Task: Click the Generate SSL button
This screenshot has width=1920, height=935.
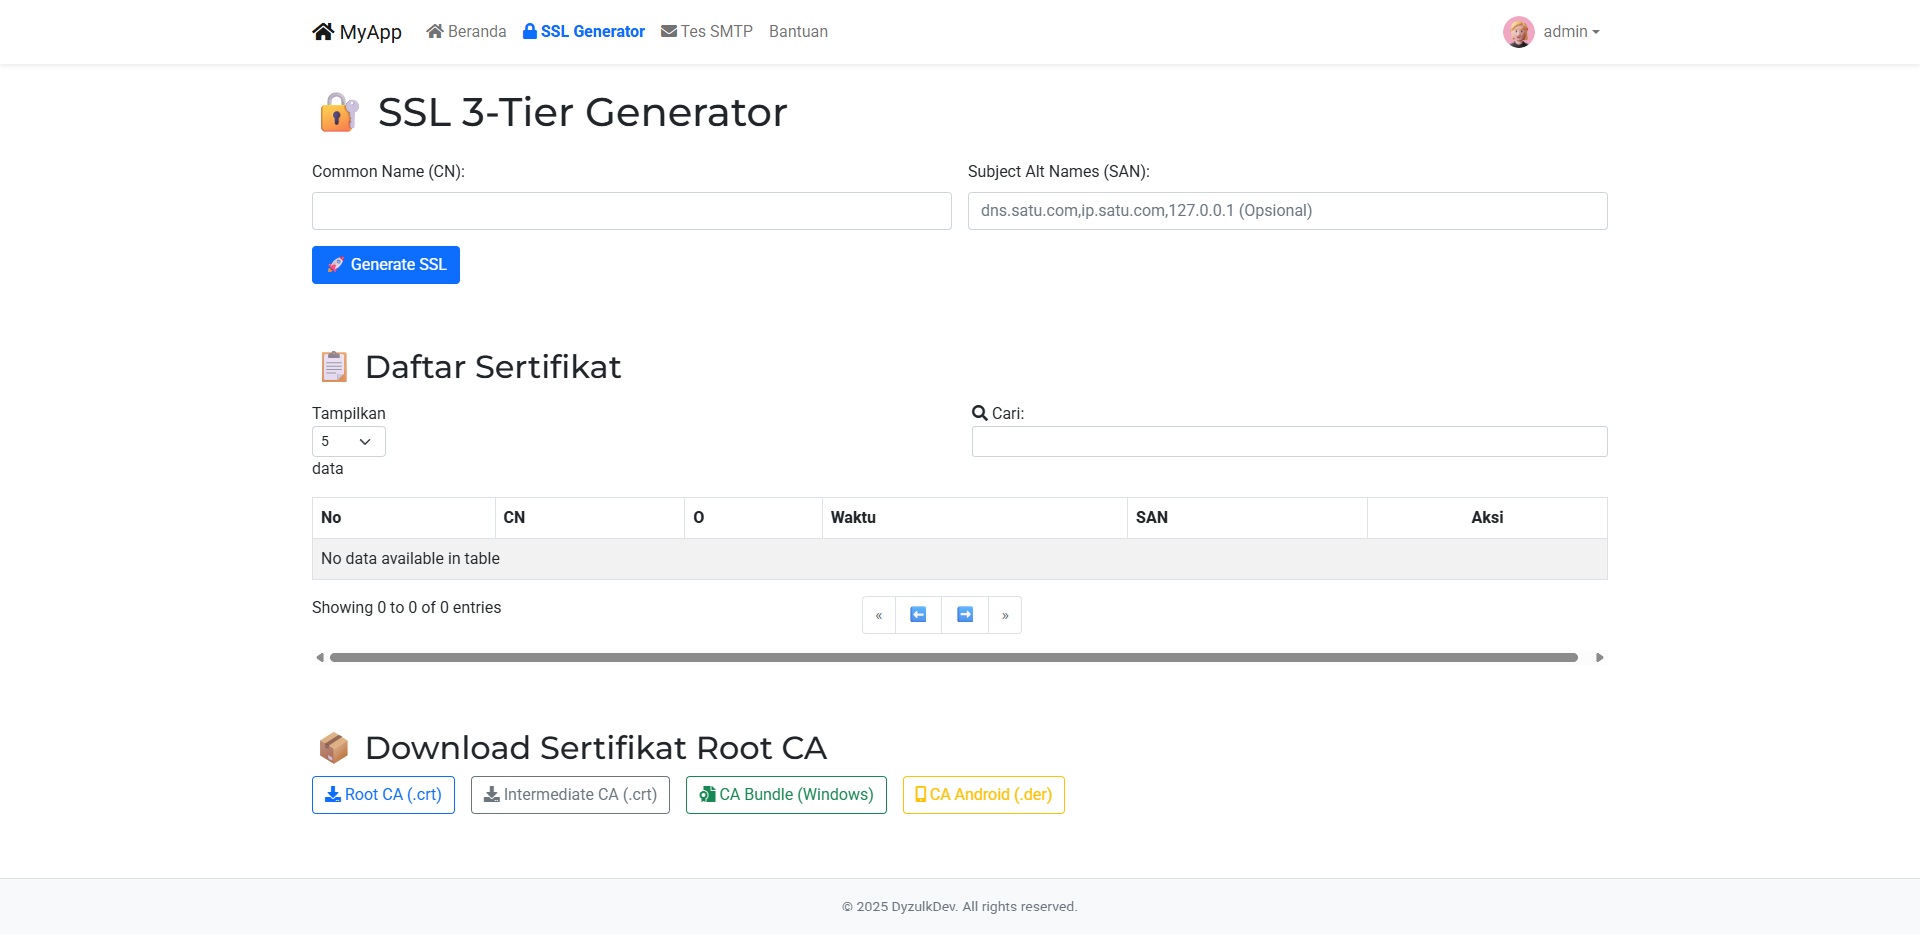Action: point(386,265)
